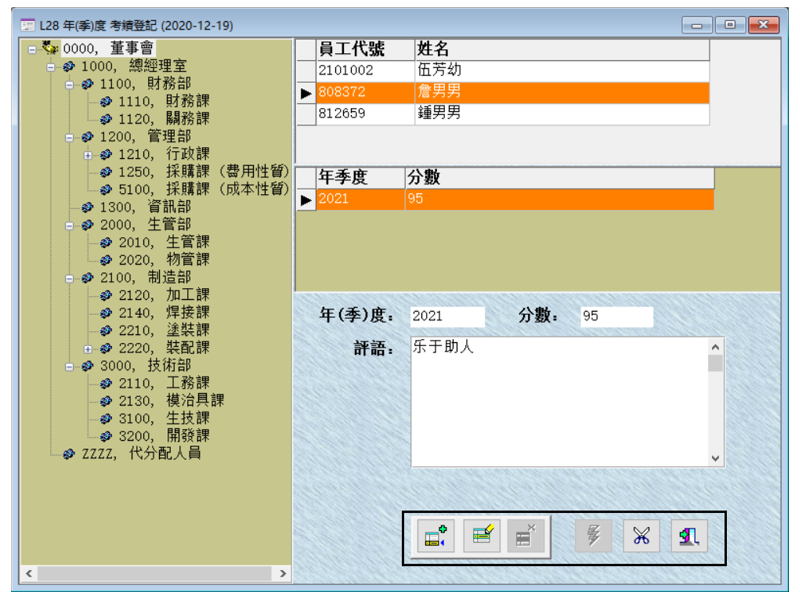Click the icon beside 1200, 管理部
Screen dimensions: 800x599
click(88, 137)
